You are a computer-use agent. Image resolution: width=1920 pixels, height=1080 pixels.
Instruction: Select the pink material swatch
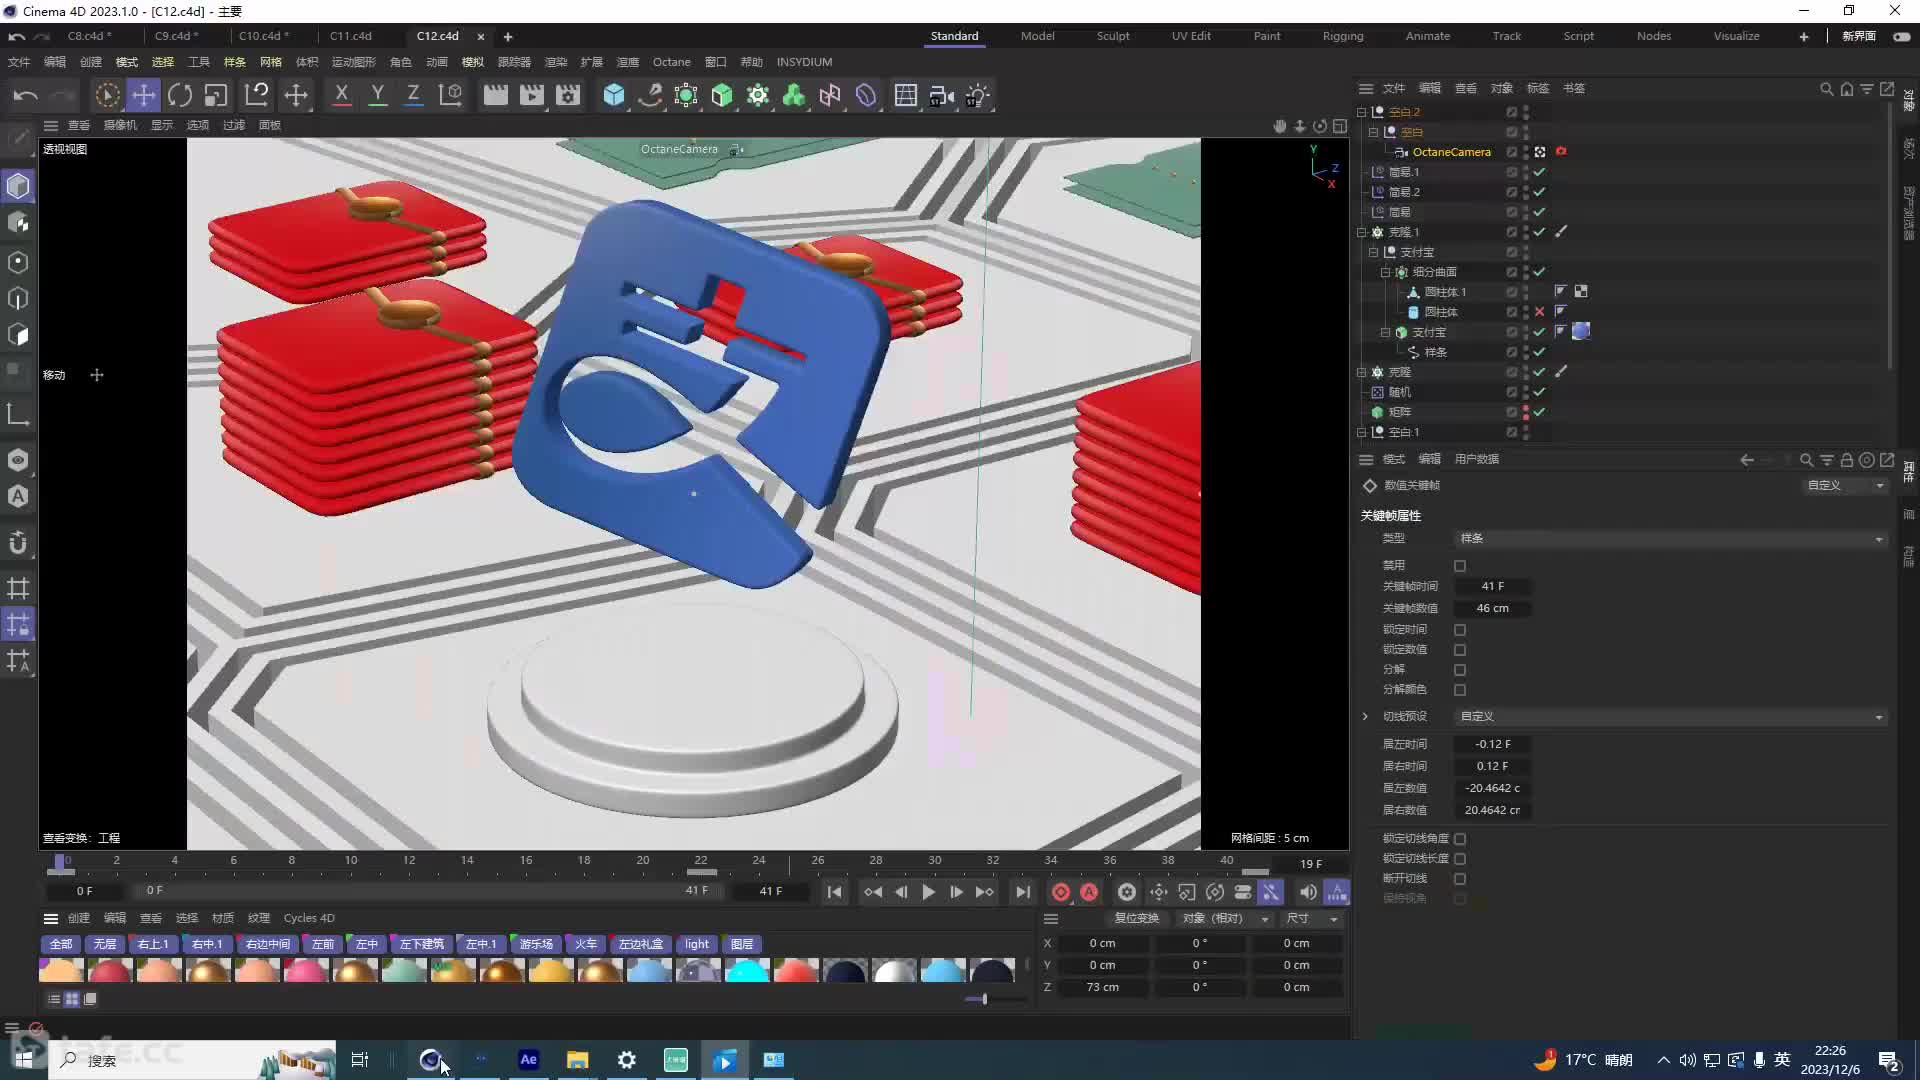[x=306, y=971]
